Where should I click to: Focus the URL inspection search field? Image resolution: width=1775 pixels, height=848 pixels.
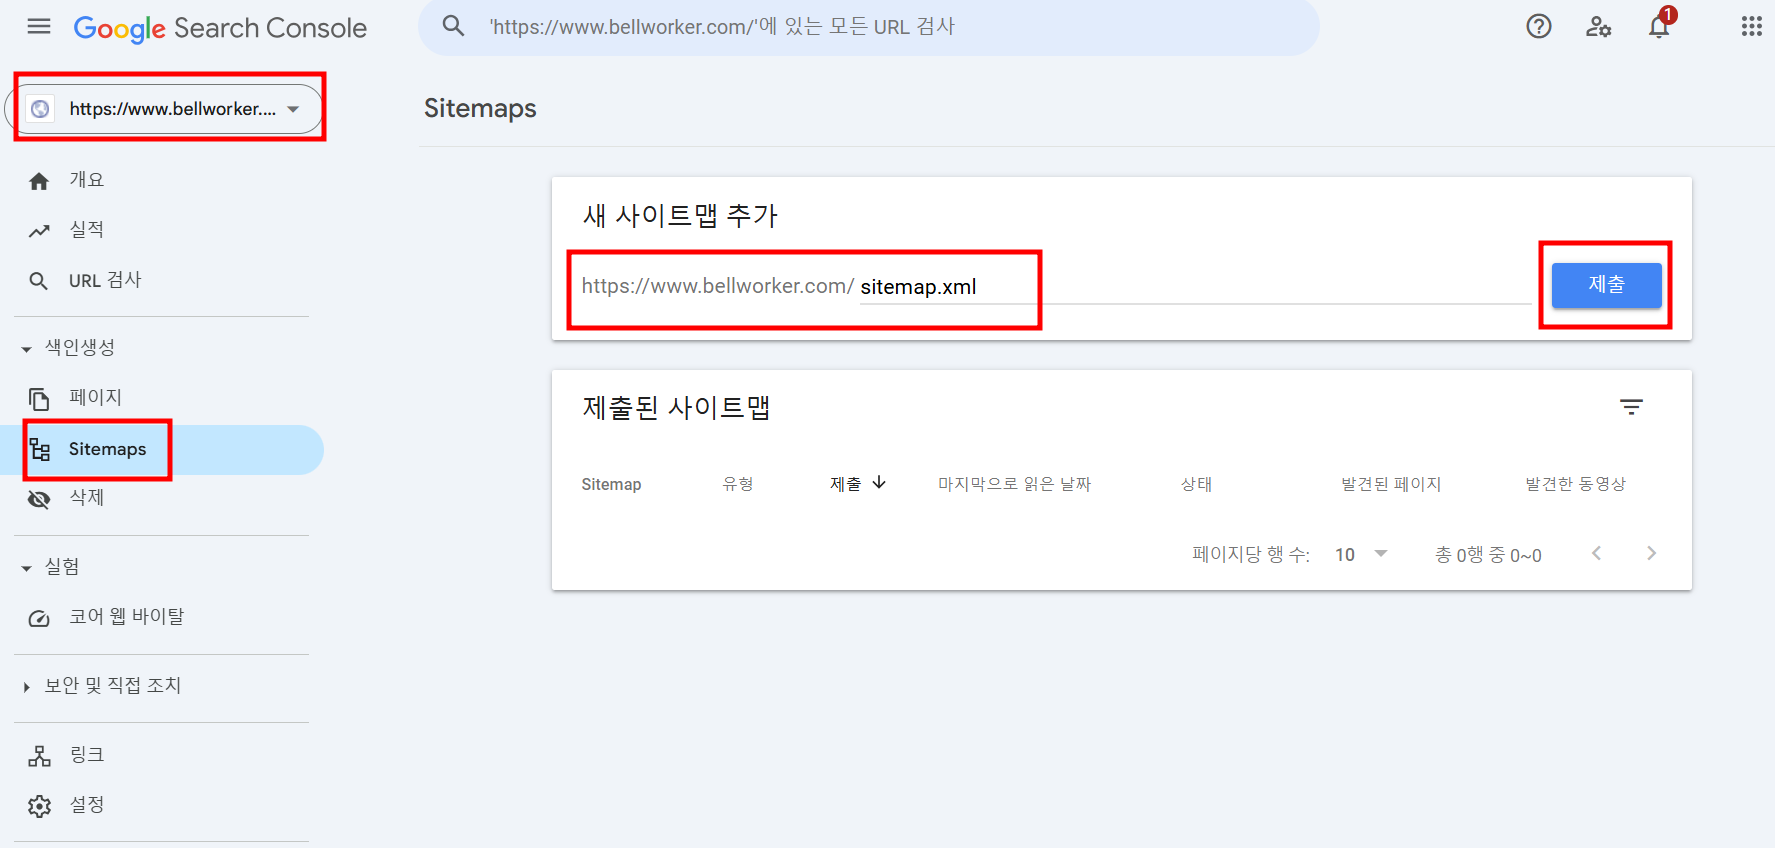pos(868,27)
